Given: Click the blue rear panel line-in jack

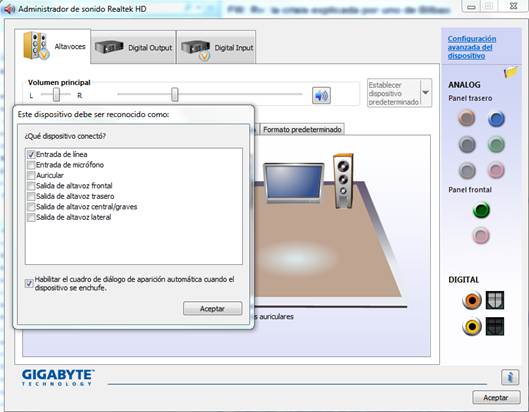Looking at the screenshot, I should point(496,119).
